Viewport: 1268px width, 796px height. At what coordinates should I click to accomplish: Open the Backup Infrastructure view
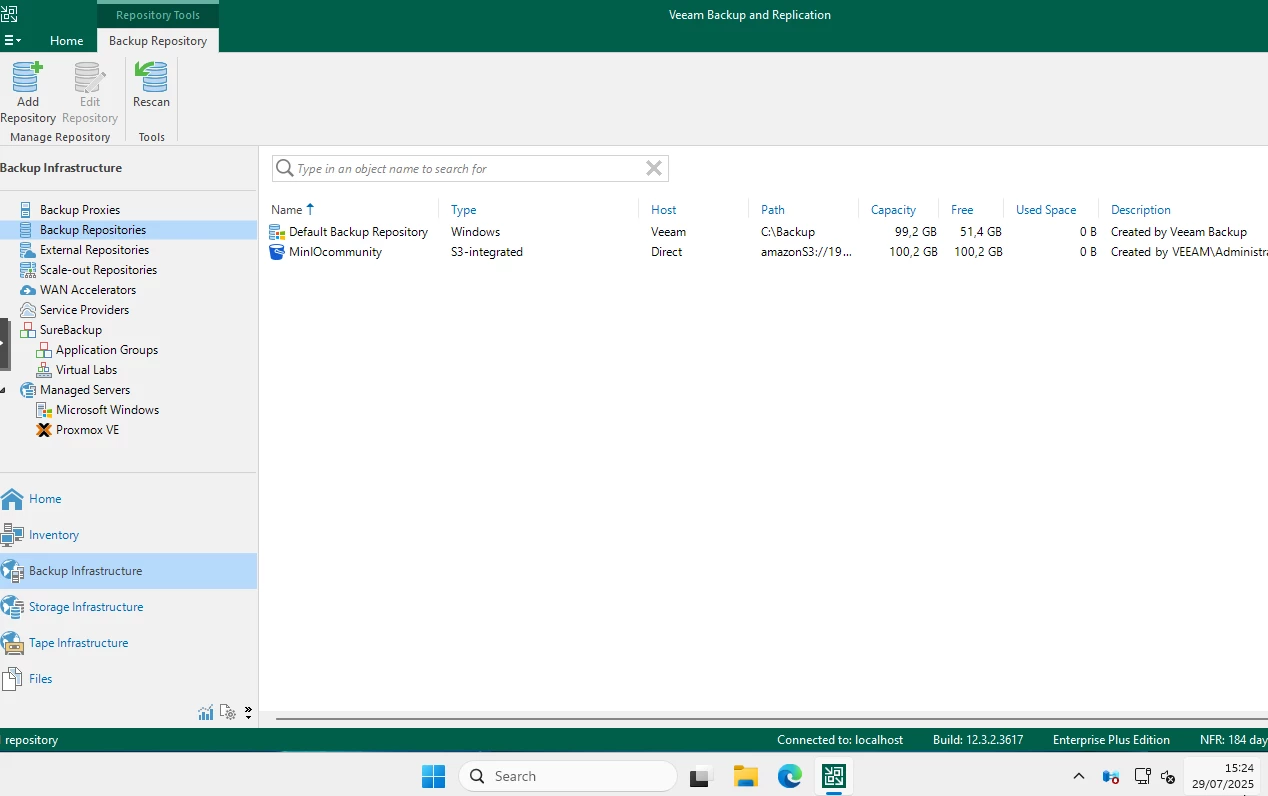tap(128, 571)
